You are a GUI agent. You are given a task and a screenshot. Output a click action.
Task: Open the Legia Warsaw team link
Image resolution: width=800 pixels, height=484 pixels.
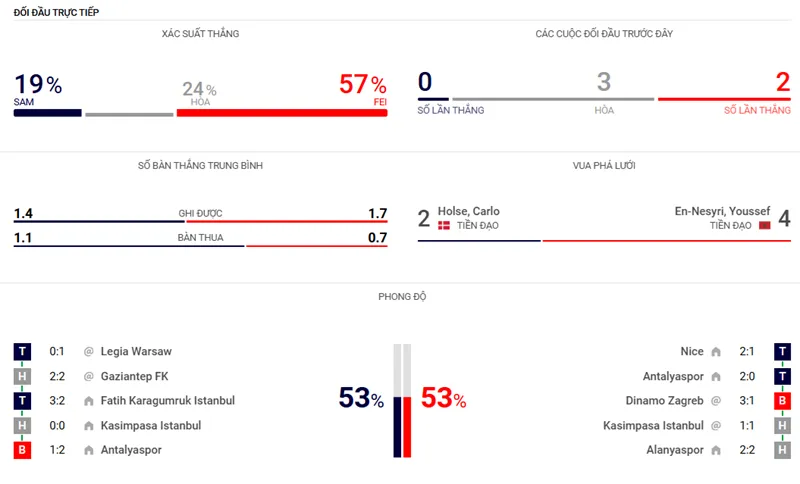click(x=136, y=351)
